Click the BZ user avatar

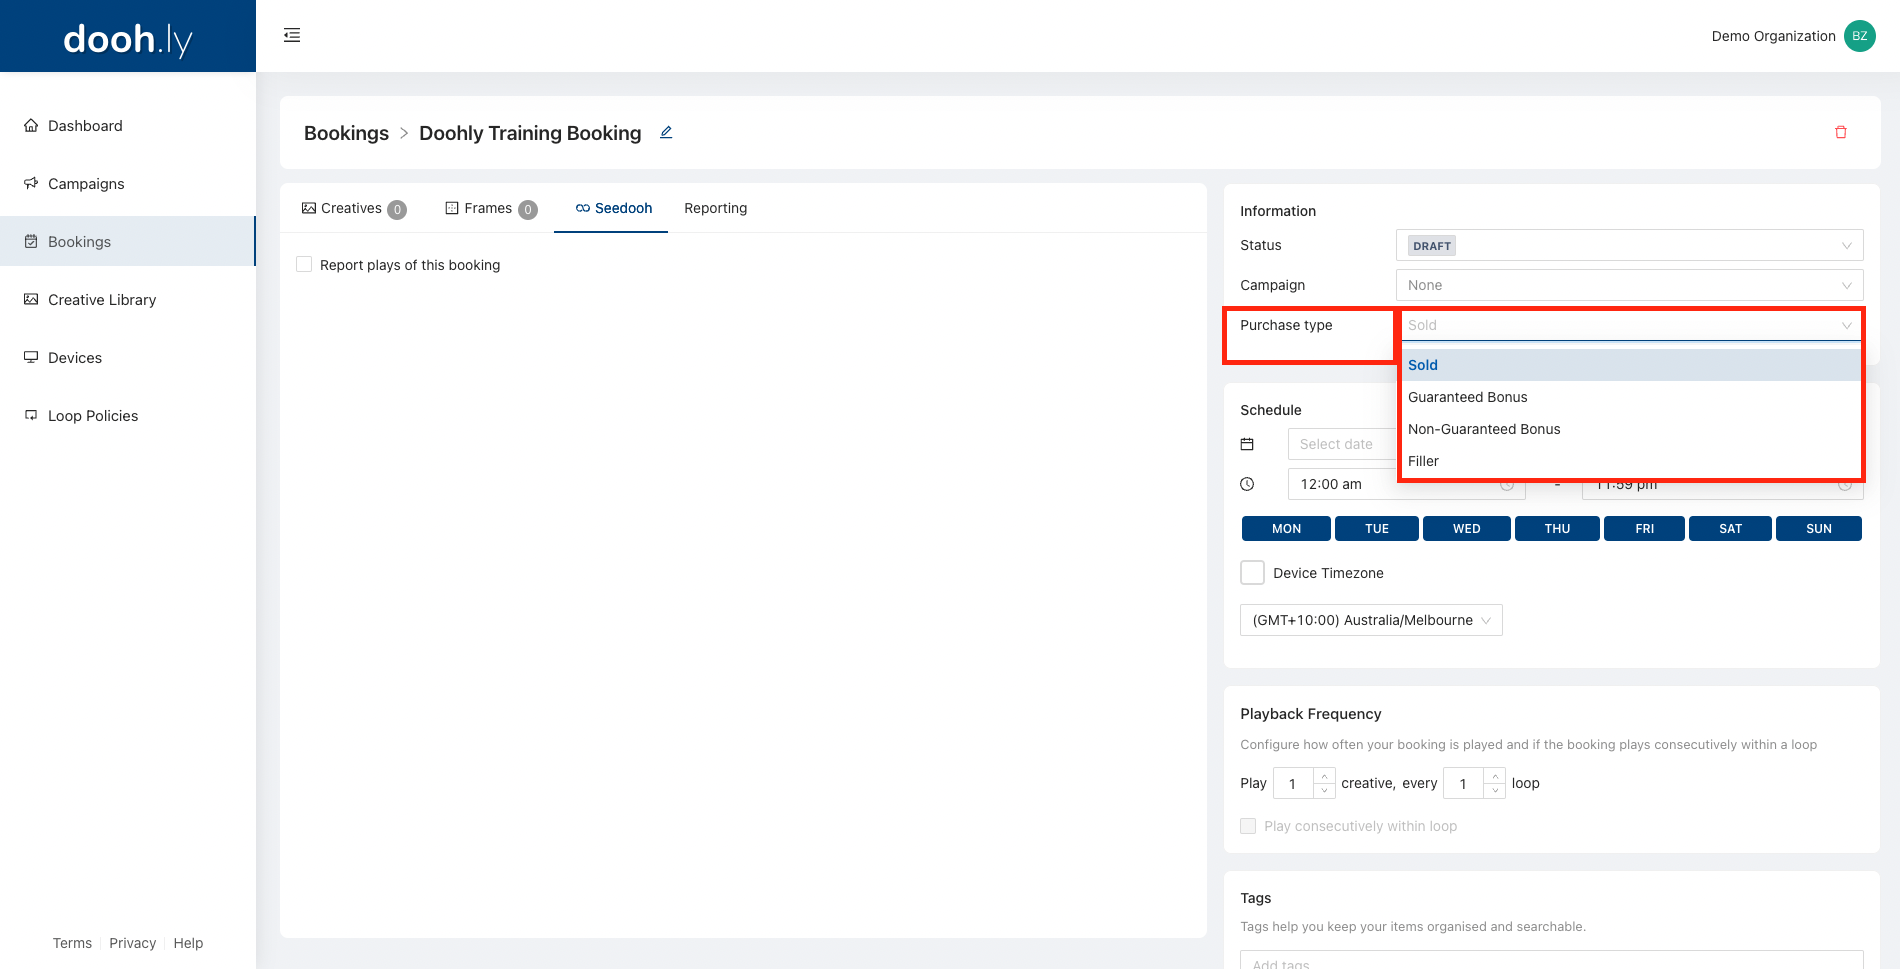(1859, 36)
